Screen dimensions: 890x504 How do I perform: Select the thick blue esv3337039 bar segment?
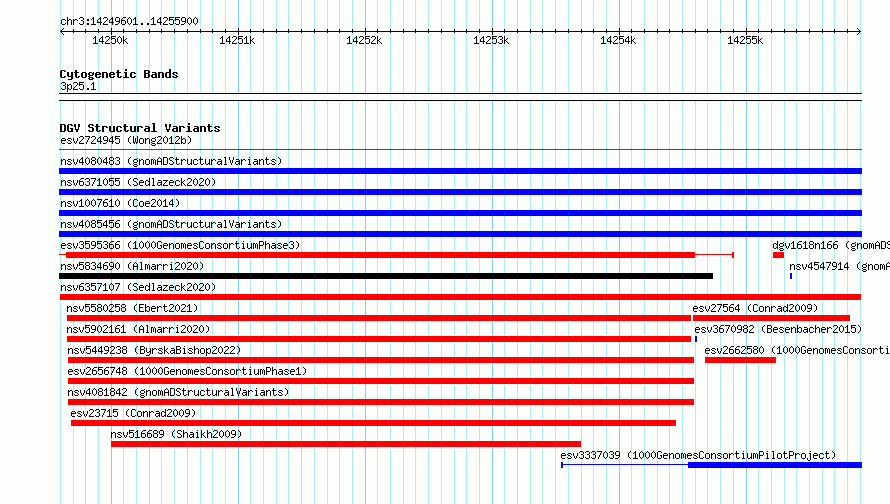(775, 465)
